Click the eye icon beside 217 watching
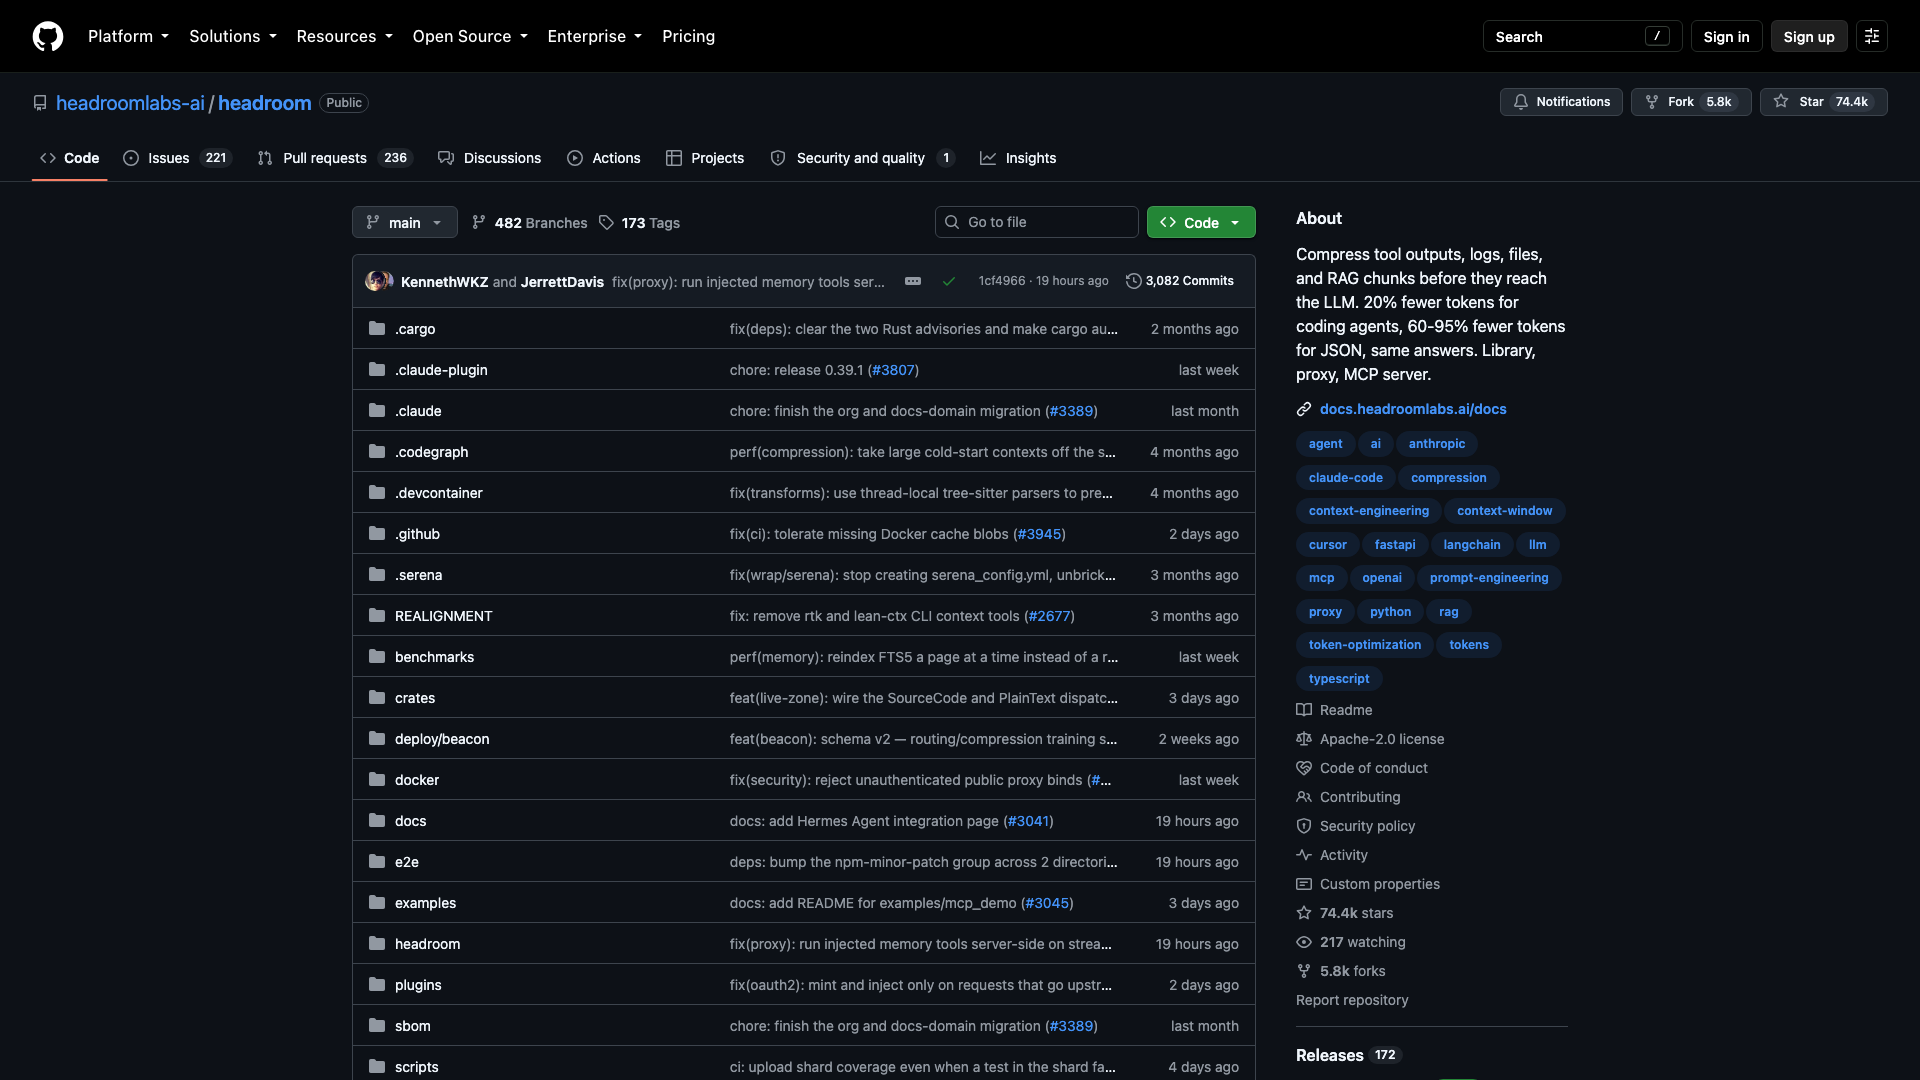Image resolution: width=1920 pixels, height=1080 pixels. pyautogui.click(x=1304, y=942)
